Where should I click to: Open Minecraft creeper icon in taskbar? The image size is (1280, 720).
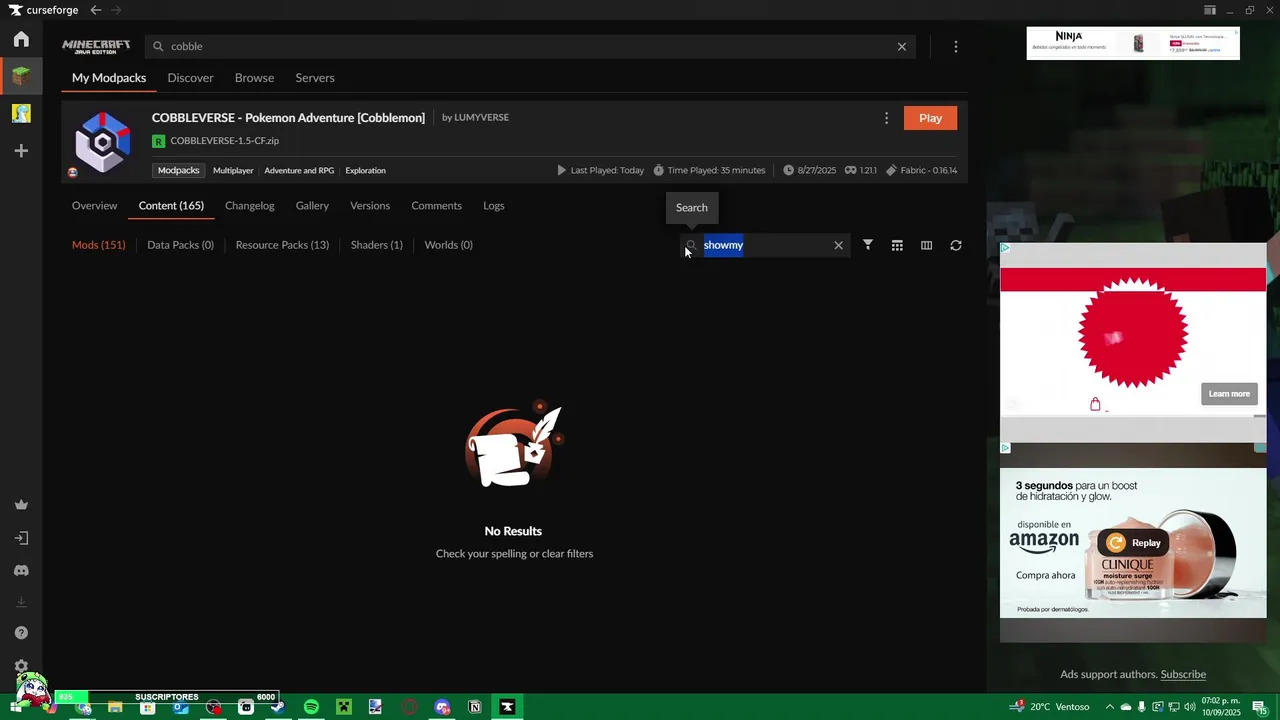344,707
